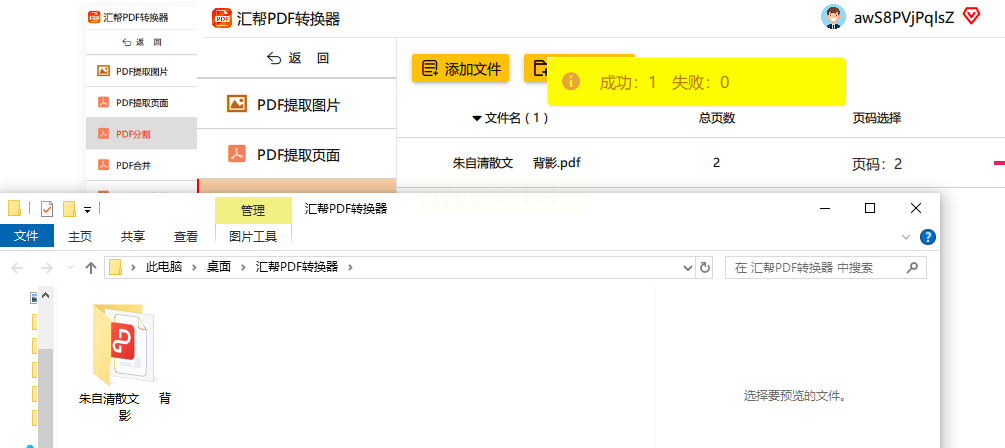
Task: Click the 选择要预览的文件。 preview text
Action: tap(795, 396)
